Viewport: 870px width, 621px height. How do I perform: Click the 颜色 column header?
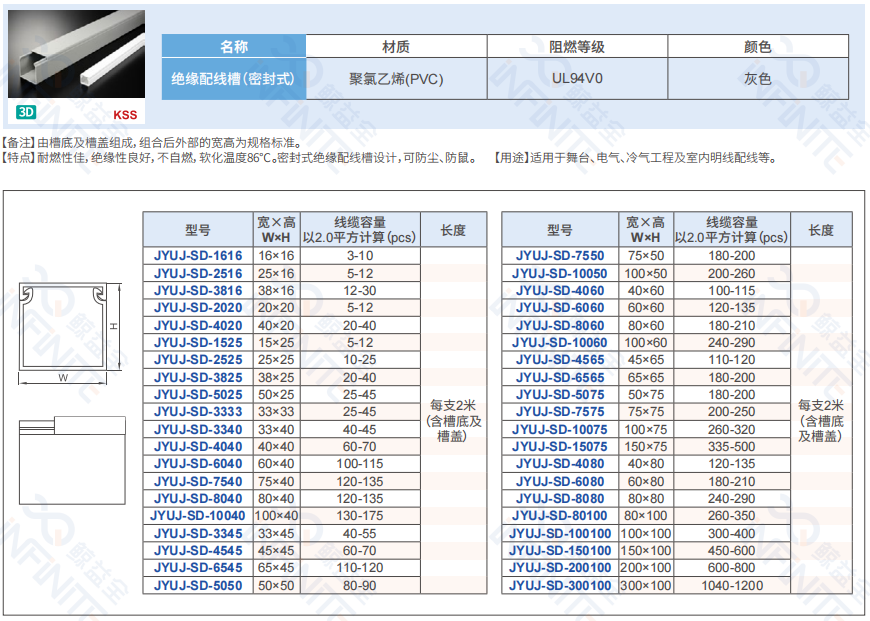(x=757, y=47)
